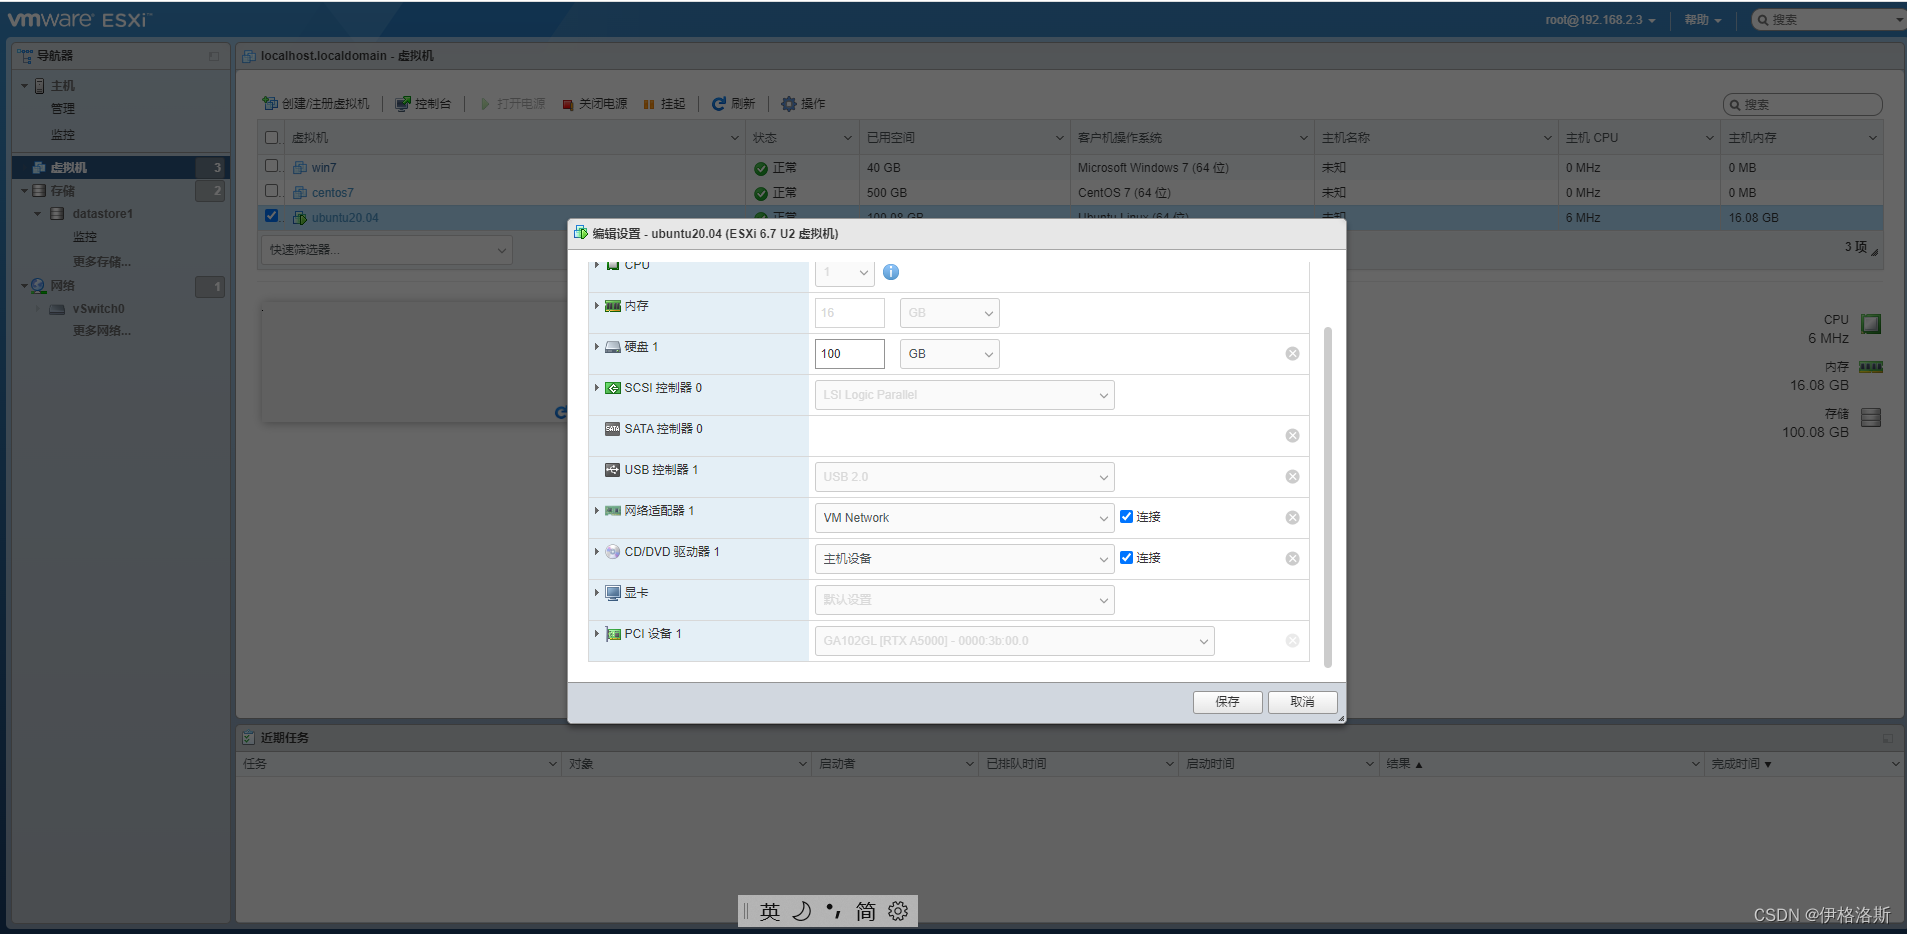The width and height of the screenshot is (1907, 934).
Task: Click the PCI device 1 icon
Action: pyautogui.click(x=613, y=634)
